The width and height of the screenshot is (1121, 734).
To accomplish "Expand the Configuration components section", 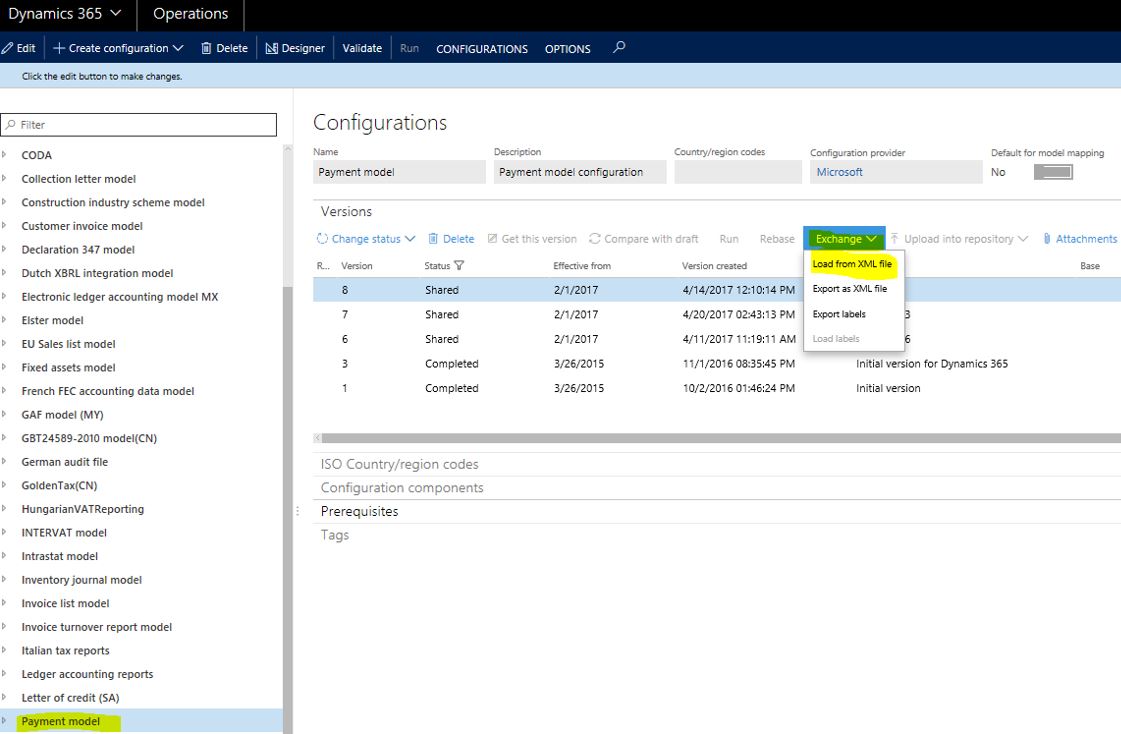I will pos(402,488).
